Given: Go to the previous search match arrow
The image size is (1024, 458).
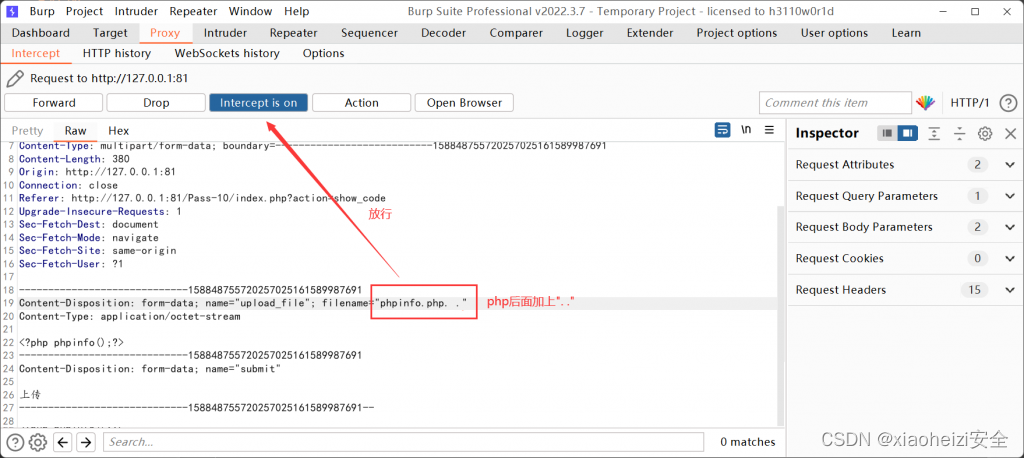Looking at the screenshot, I should coord(63,442).
